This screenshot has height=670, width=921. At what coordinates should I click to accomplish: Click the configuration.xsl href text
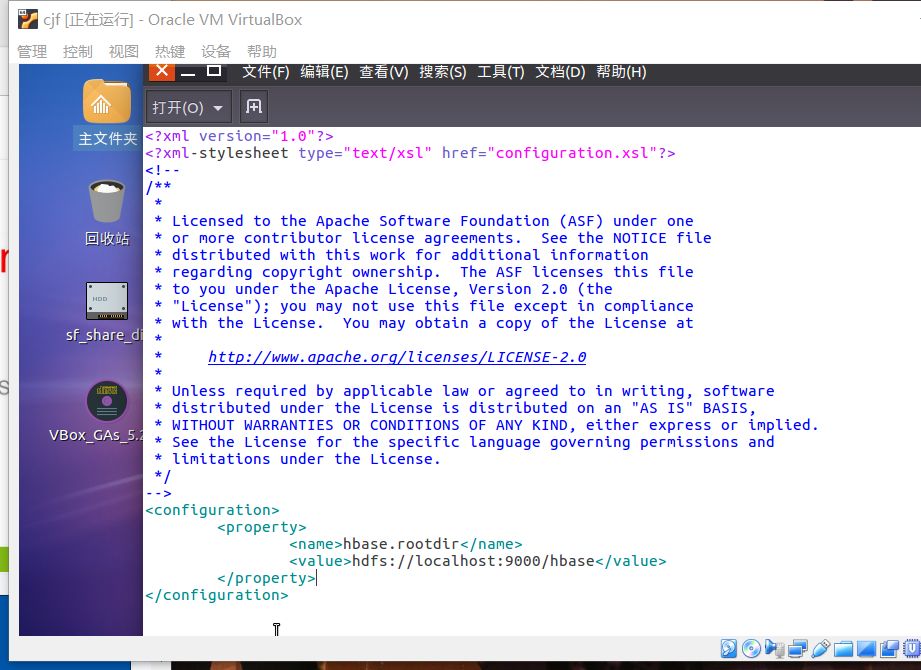[572, 153]
